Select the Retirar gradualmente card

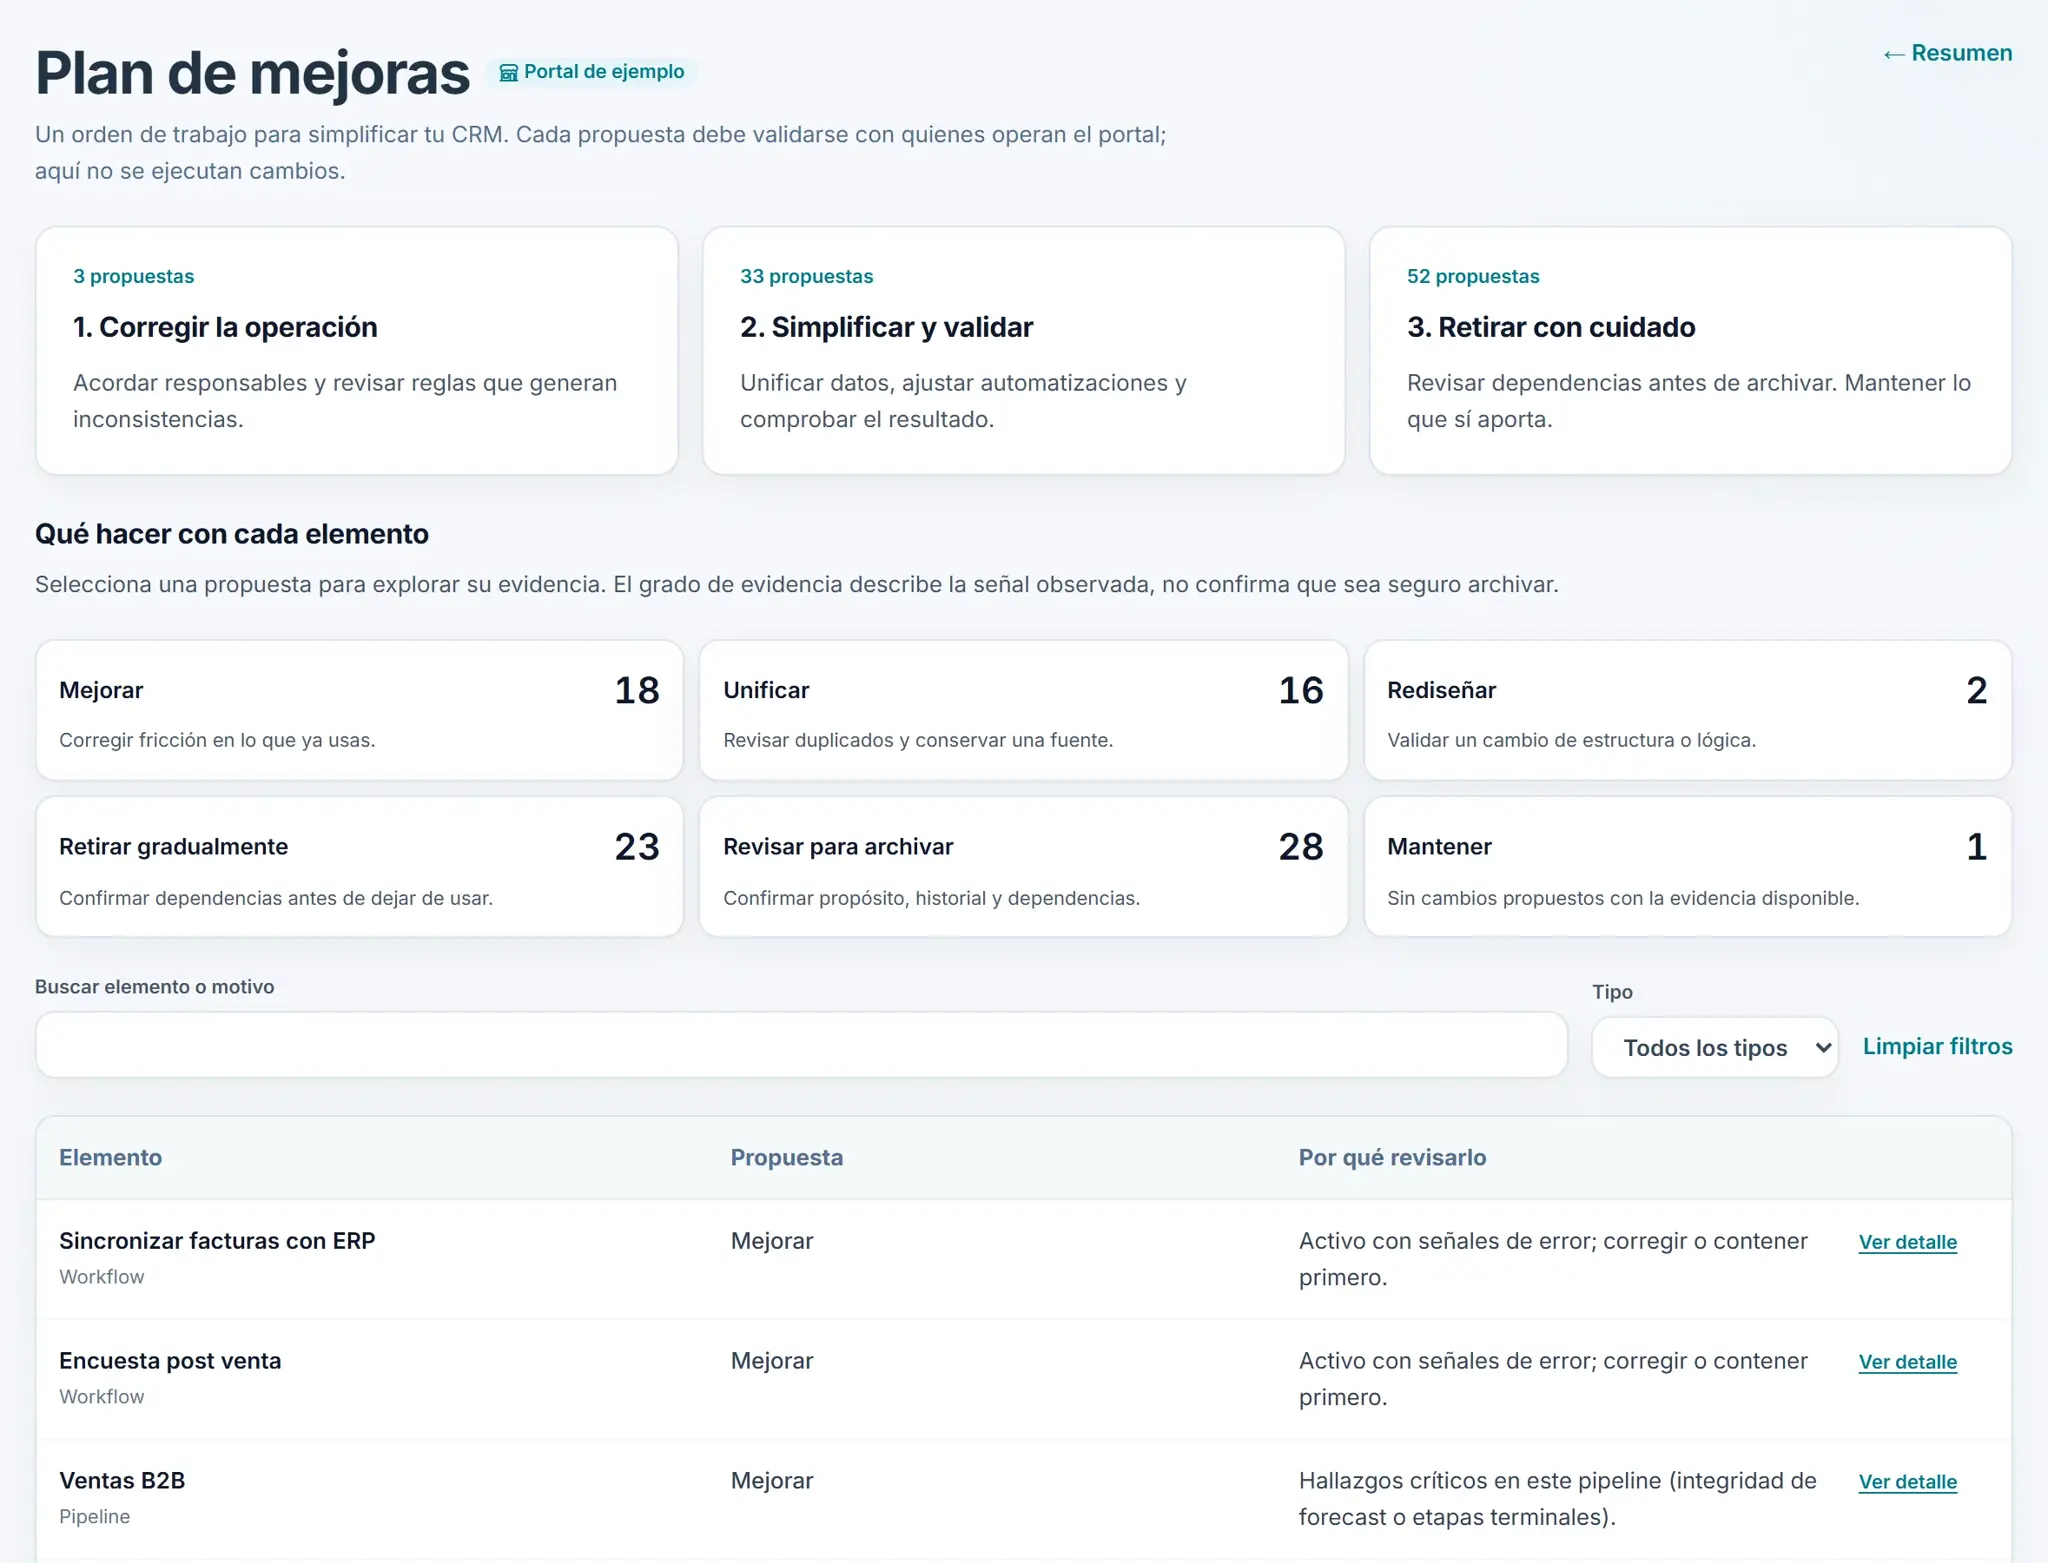[359, 866]
